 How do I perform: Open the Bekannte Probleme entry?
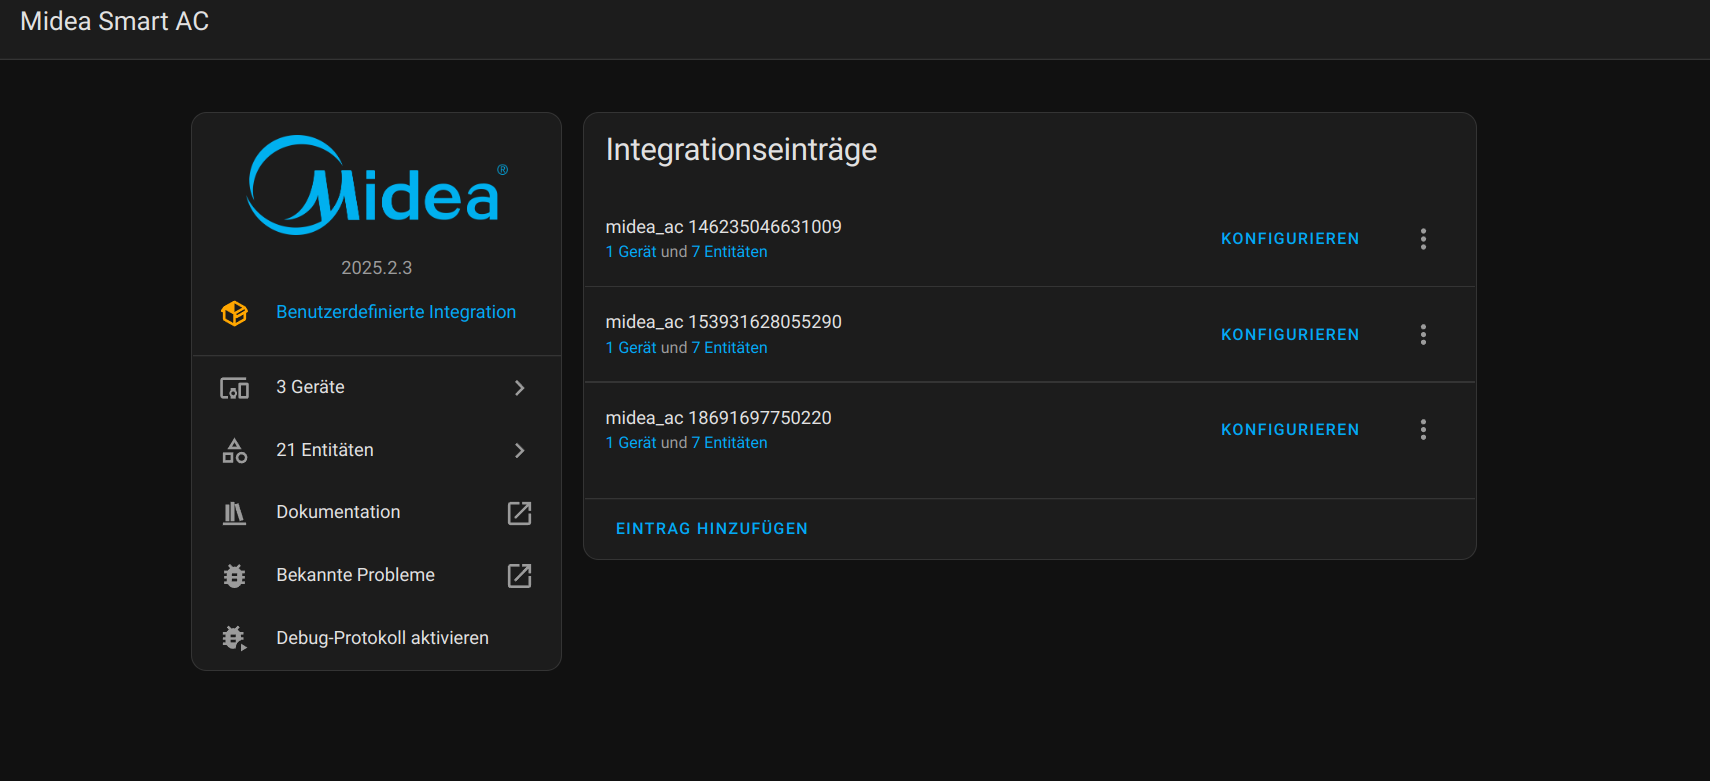click(x=376, y=575)
